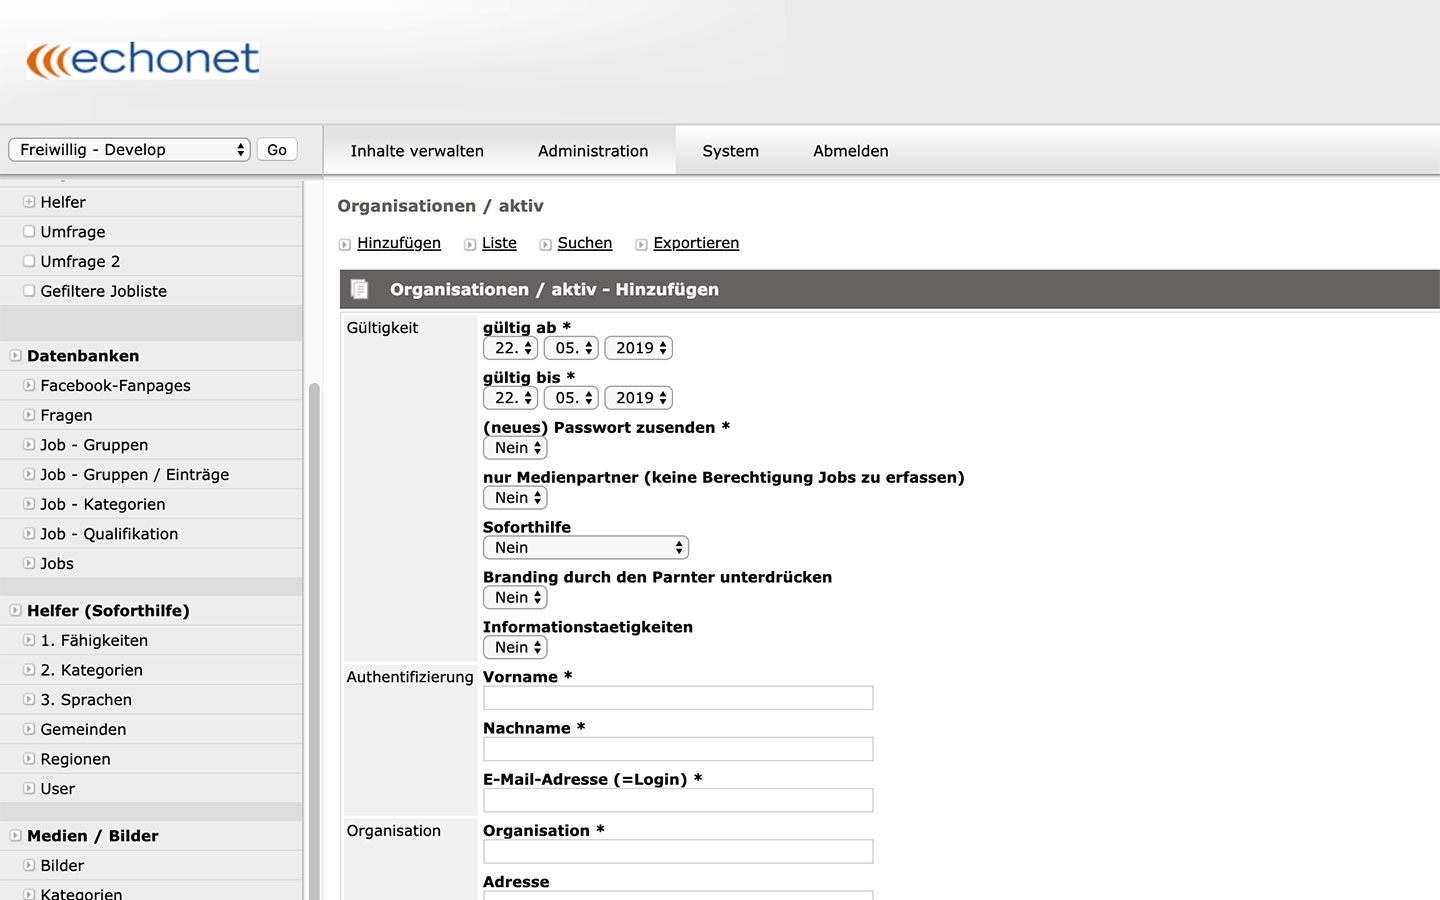
Task: Click the icon beside Gemeinden
Action: (x=29, y=730)
